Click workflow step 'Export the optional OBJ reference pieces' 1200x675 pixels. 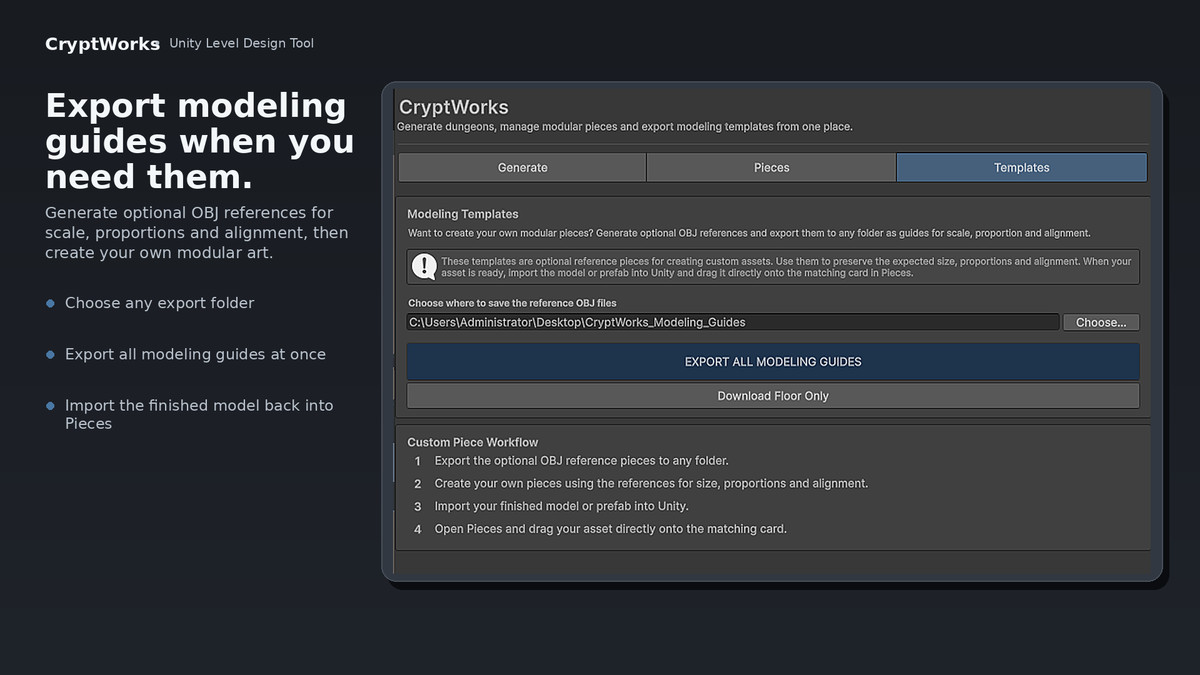[581, 461]
